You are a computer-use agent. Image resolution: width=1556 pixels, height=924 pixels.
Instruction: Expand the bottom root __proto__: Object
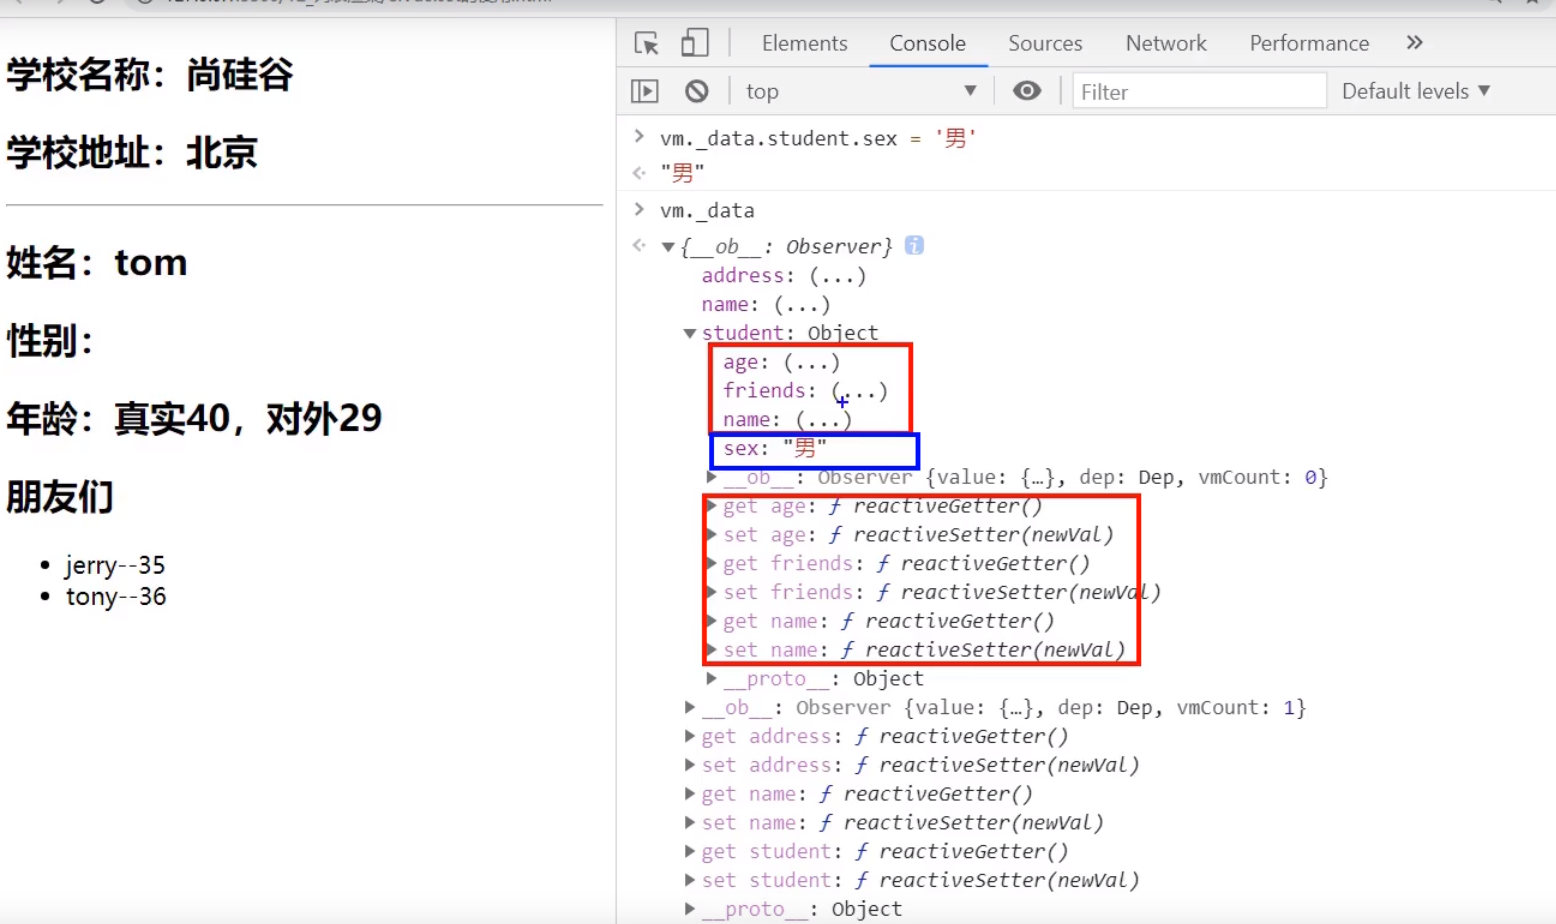click(x=690, y=909)
